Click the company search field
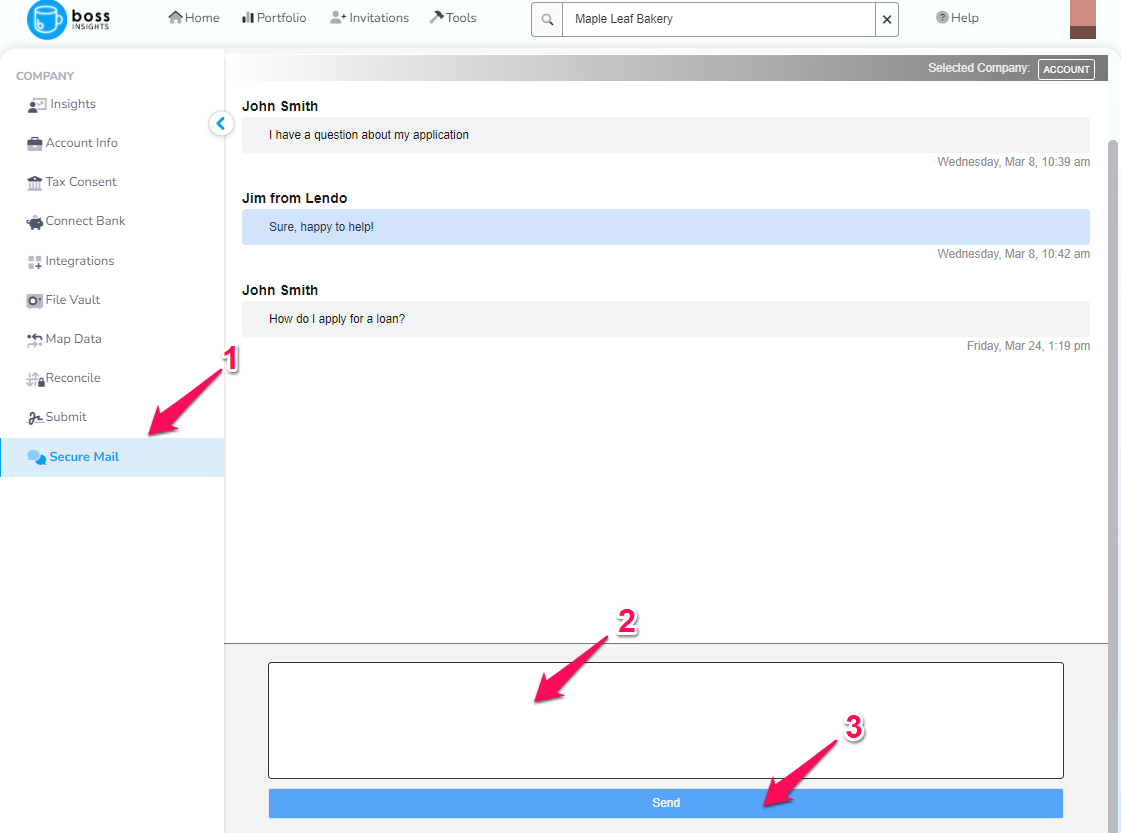 tap(718, 19)
